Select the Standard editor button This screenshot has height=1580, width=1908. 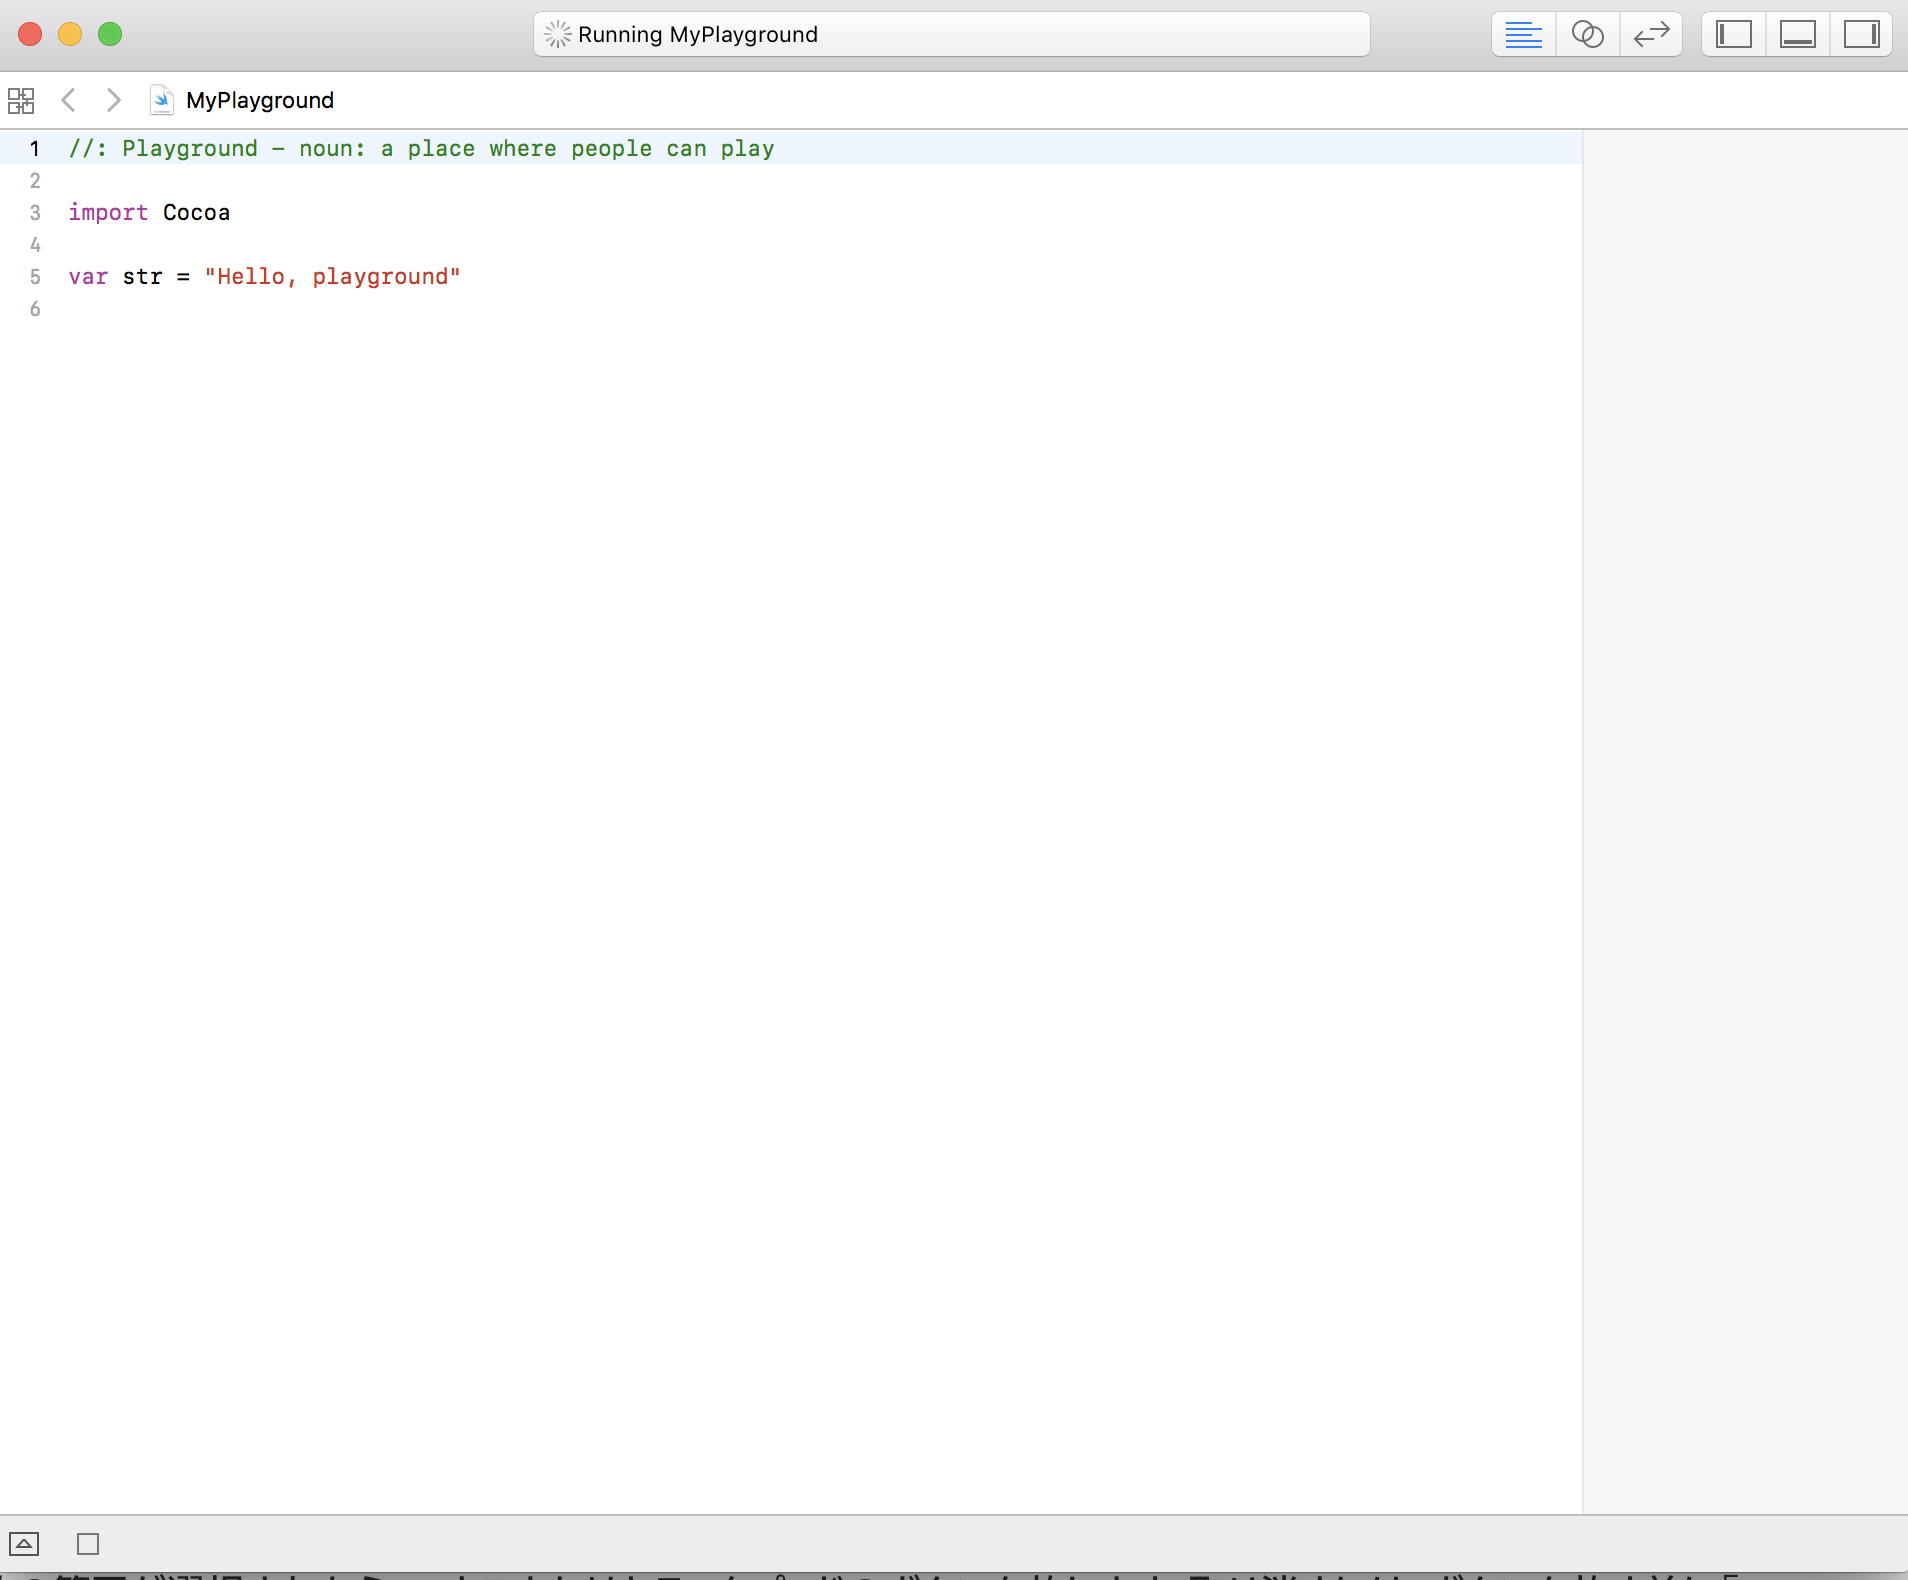(x=1523, y=35)
